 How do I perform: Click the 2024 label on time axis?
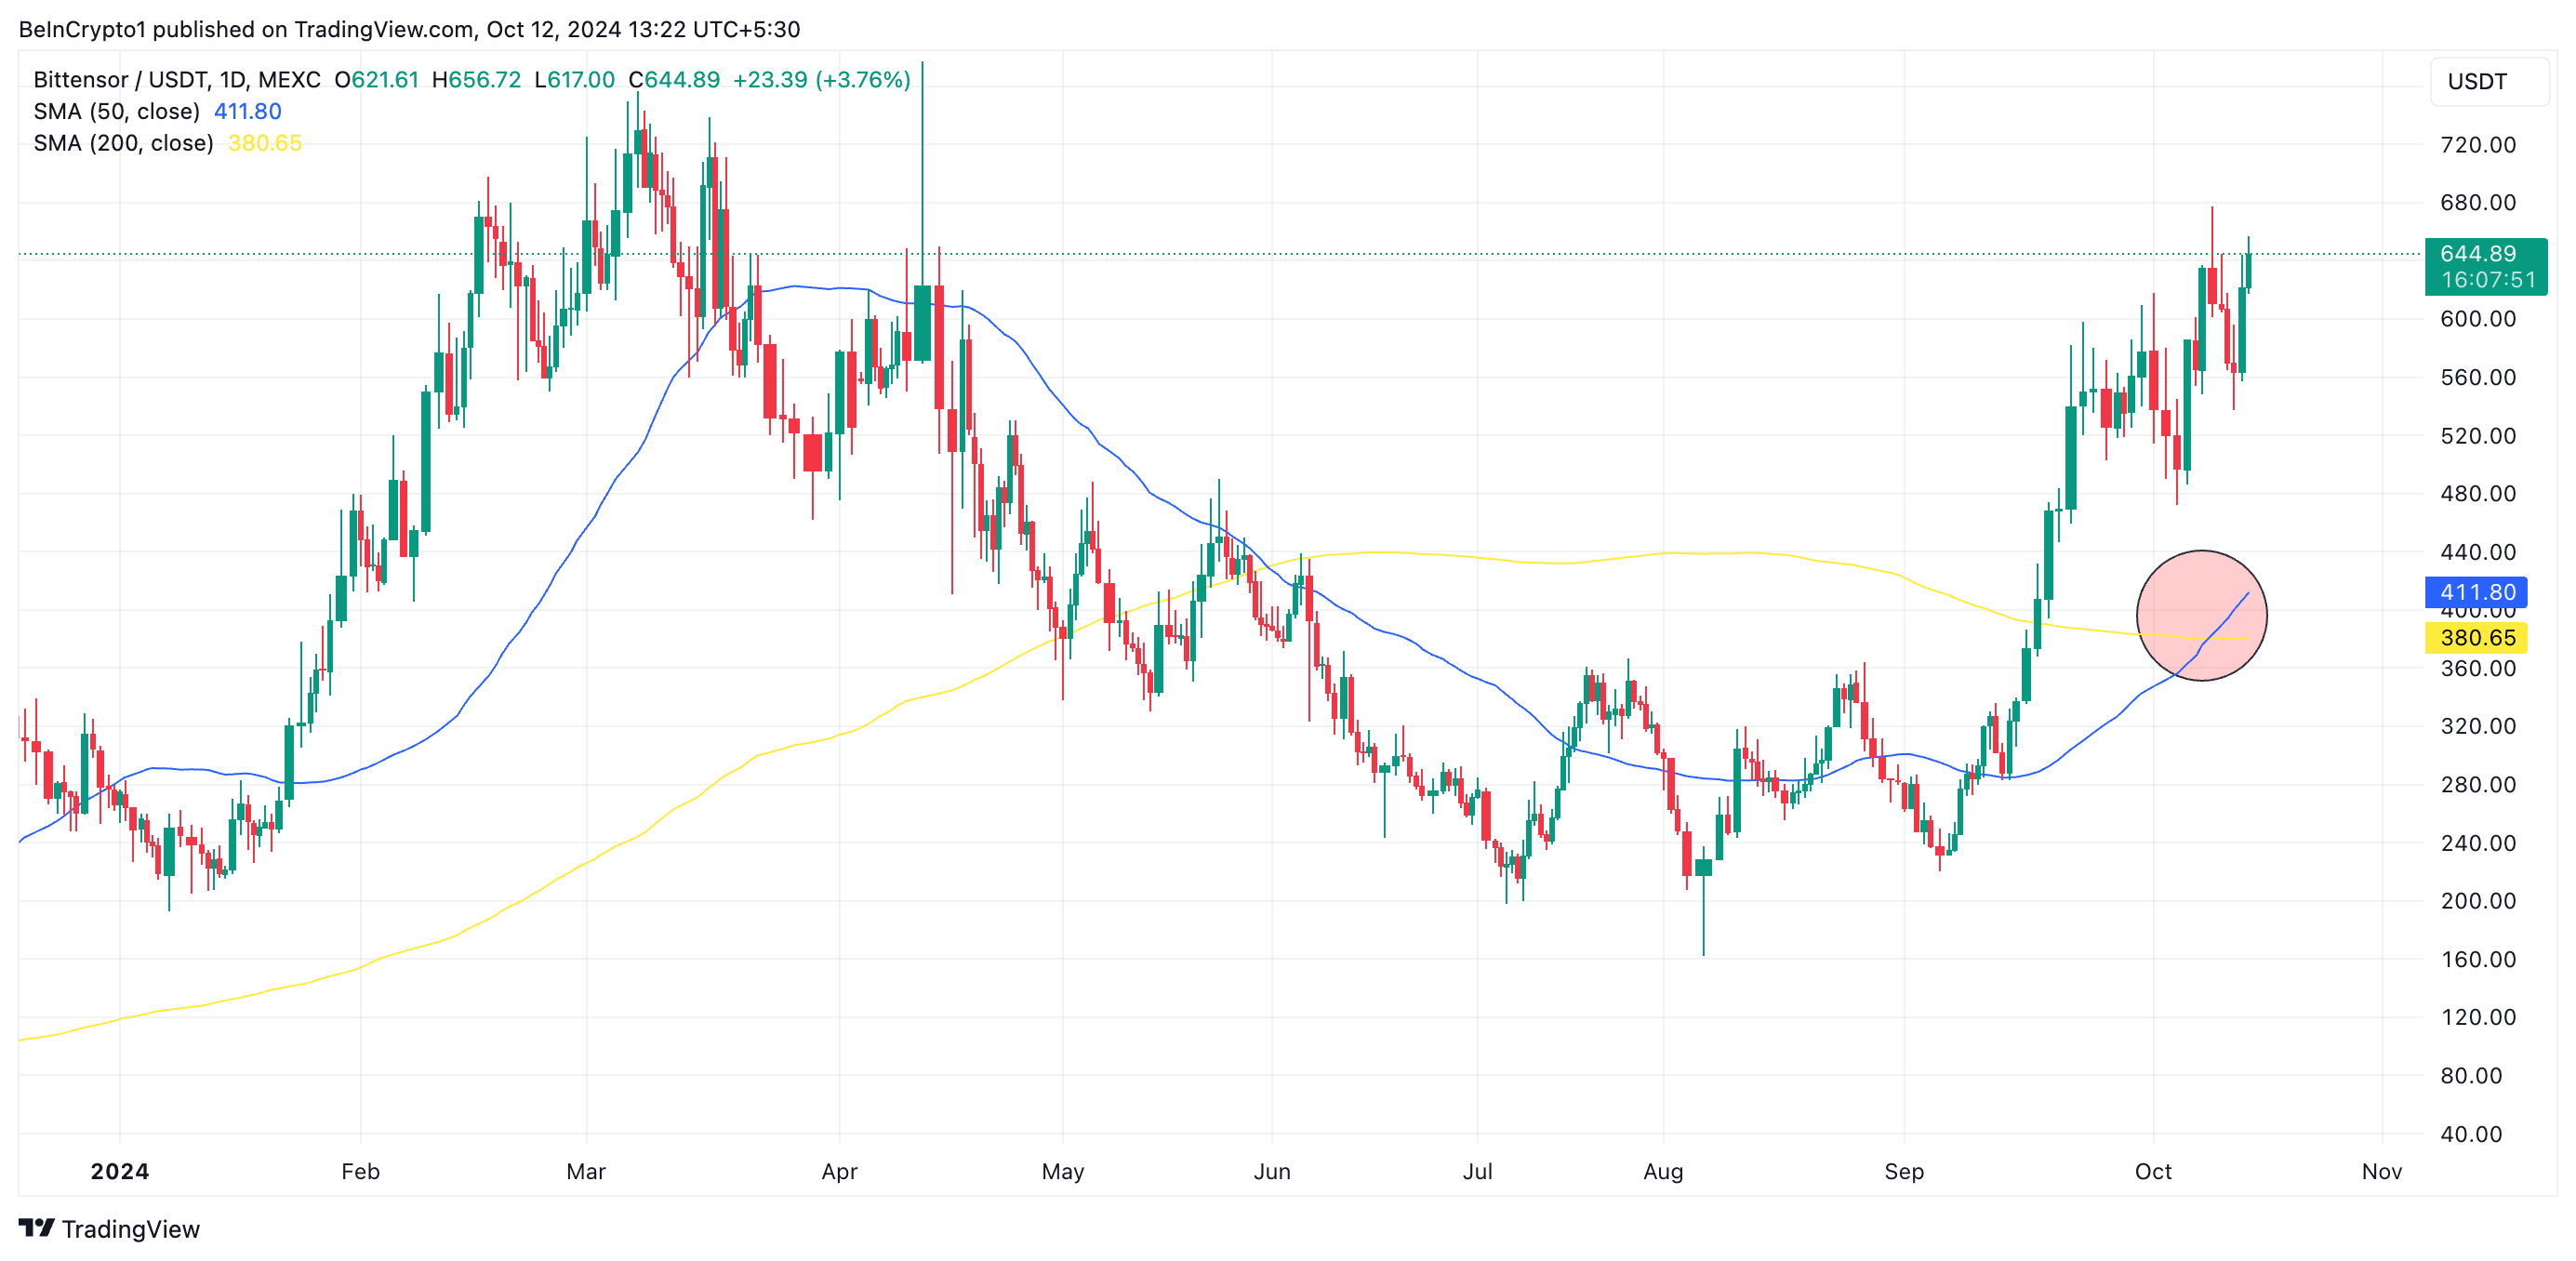(119, 1171)
